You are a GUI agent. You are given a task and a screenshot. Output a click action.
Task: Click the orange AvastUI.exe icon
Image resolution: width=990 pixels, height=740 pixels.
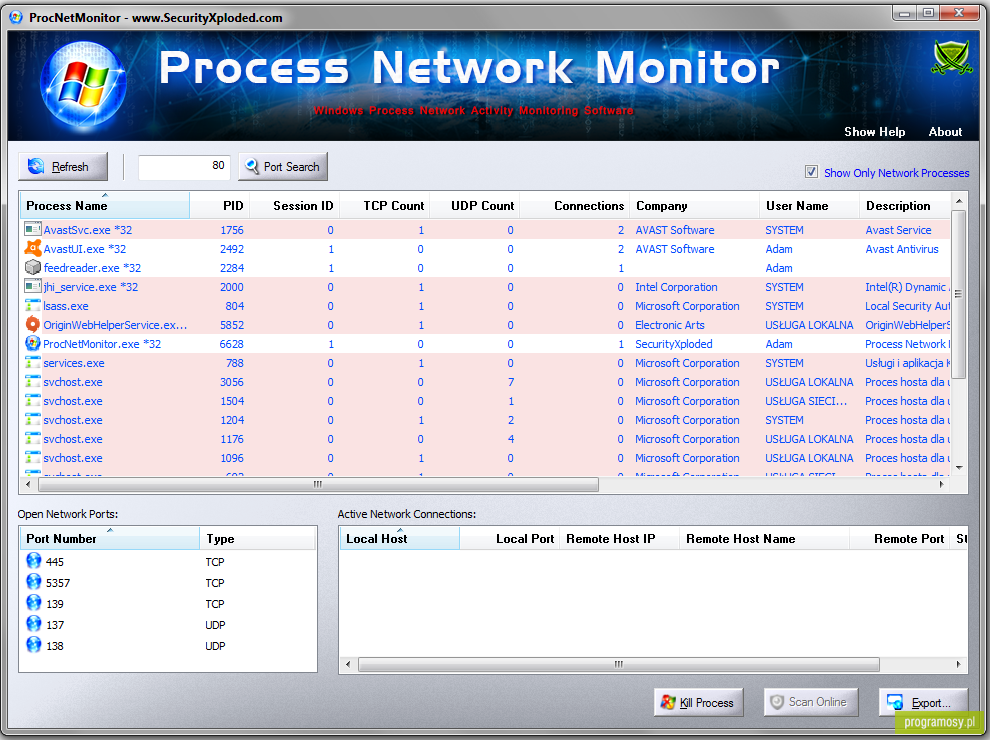[x=33, y=248]
